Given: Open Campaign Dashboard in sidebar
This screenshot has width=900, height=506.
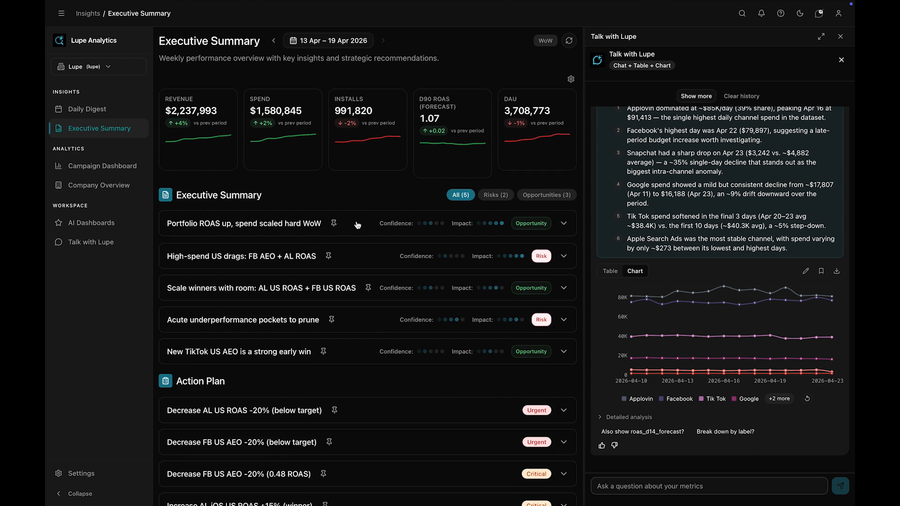Looking at the screenshot, I should [x=99, y=166].
